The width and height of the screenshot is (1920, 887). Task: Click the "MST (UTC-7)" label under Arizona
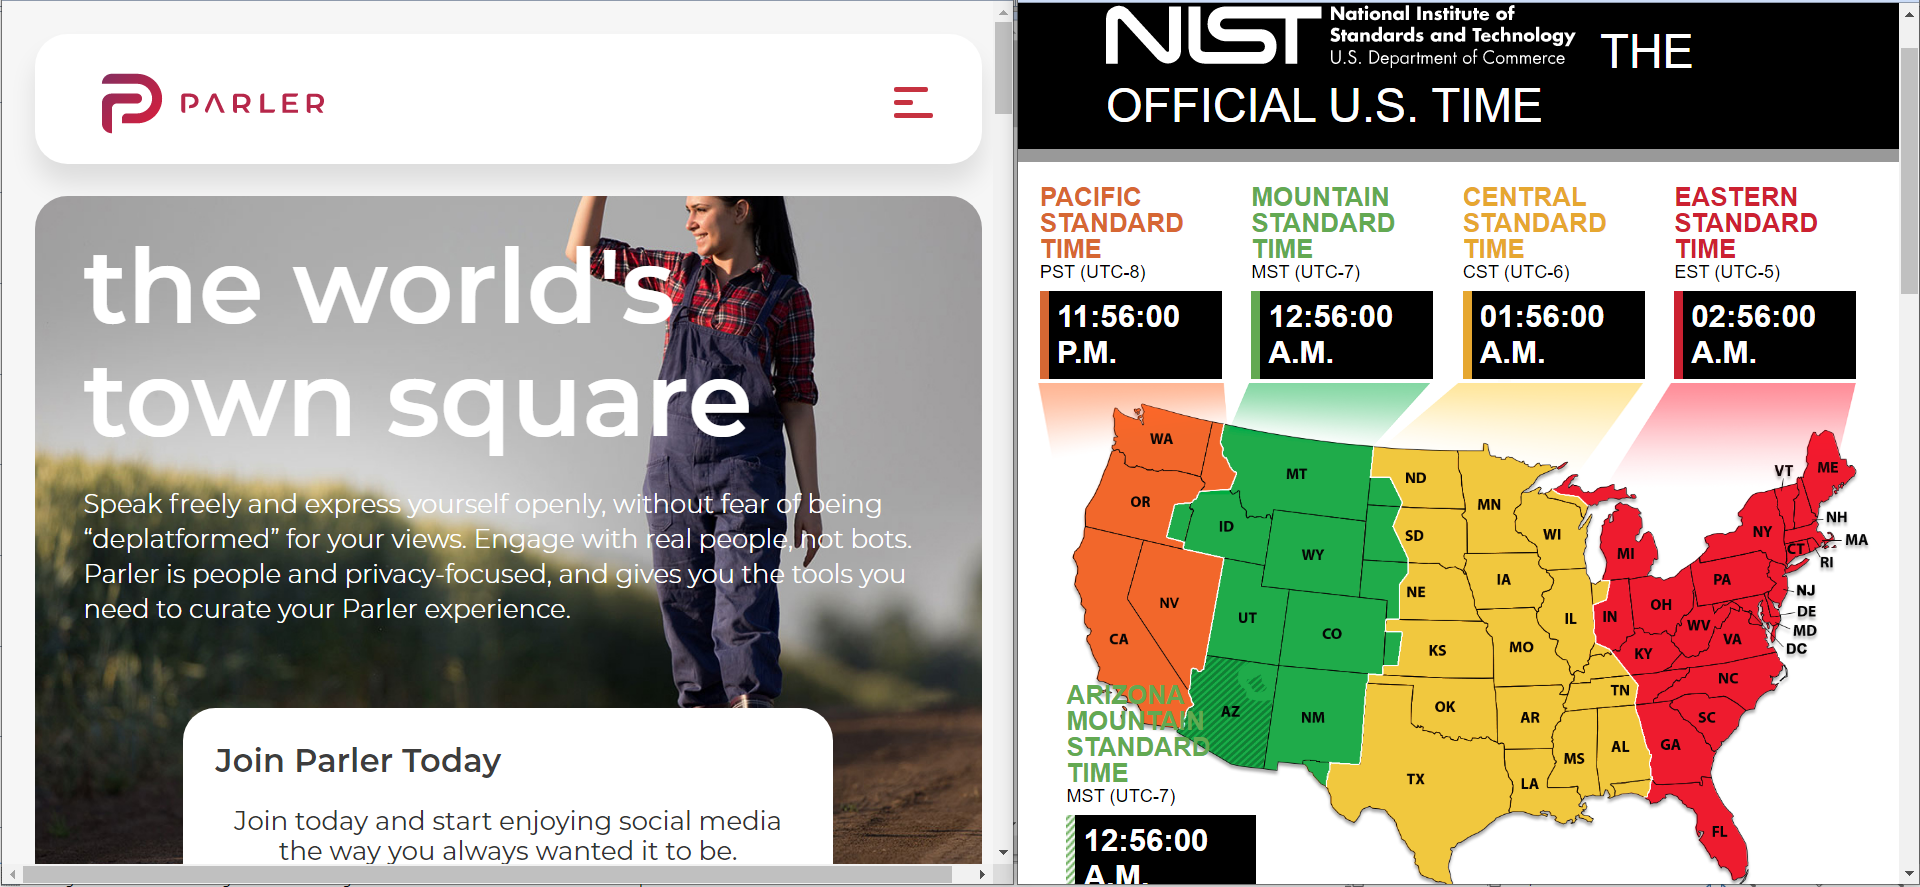pos(1121,796)
